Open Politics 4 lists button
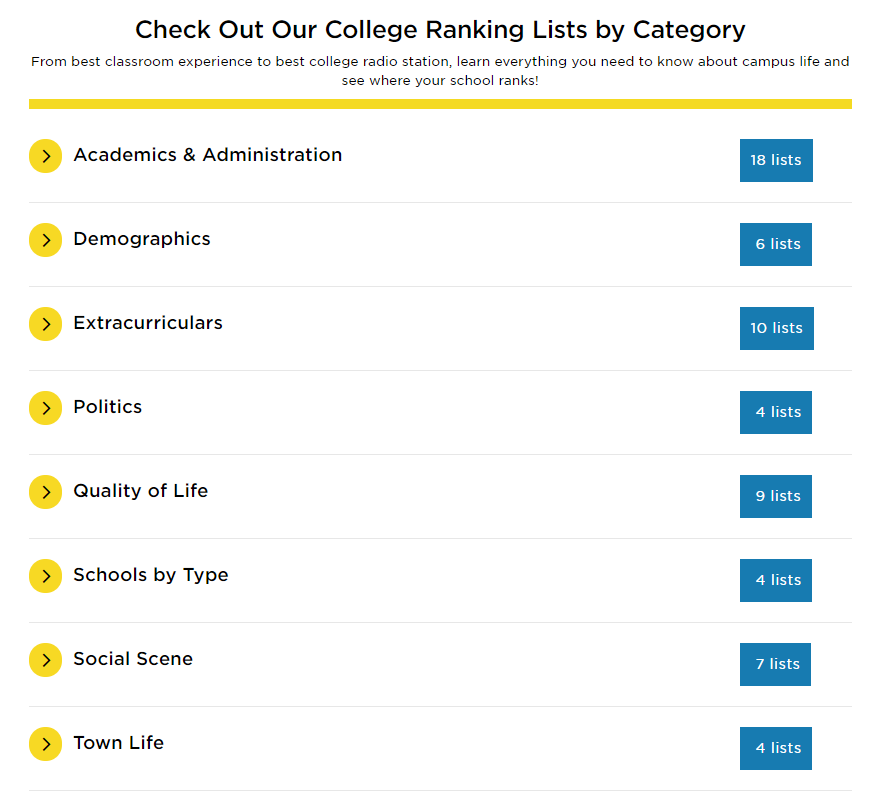Viewport: 887px width, 805px height. pos(776,412)
